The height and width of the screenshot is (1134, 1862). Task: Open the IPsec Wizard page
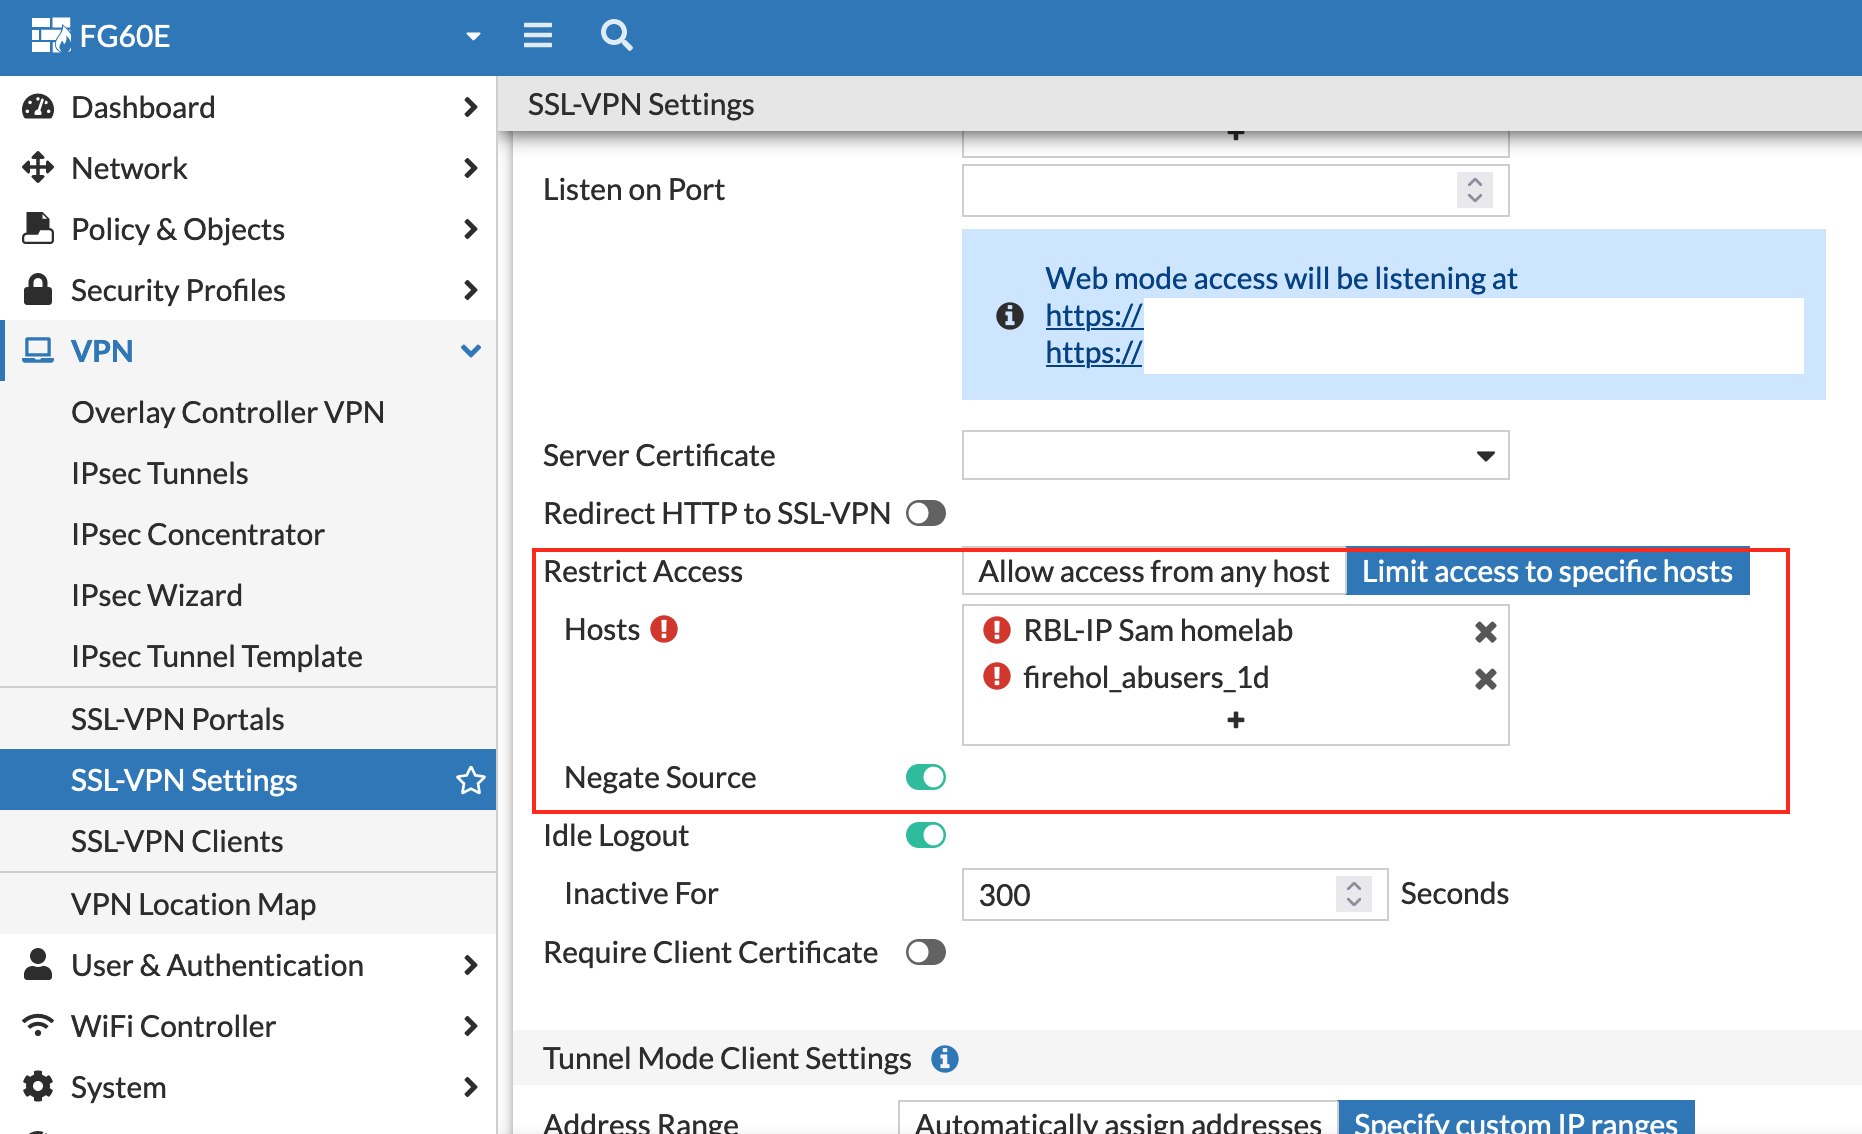pyautogui.click(x=156, y=595)
